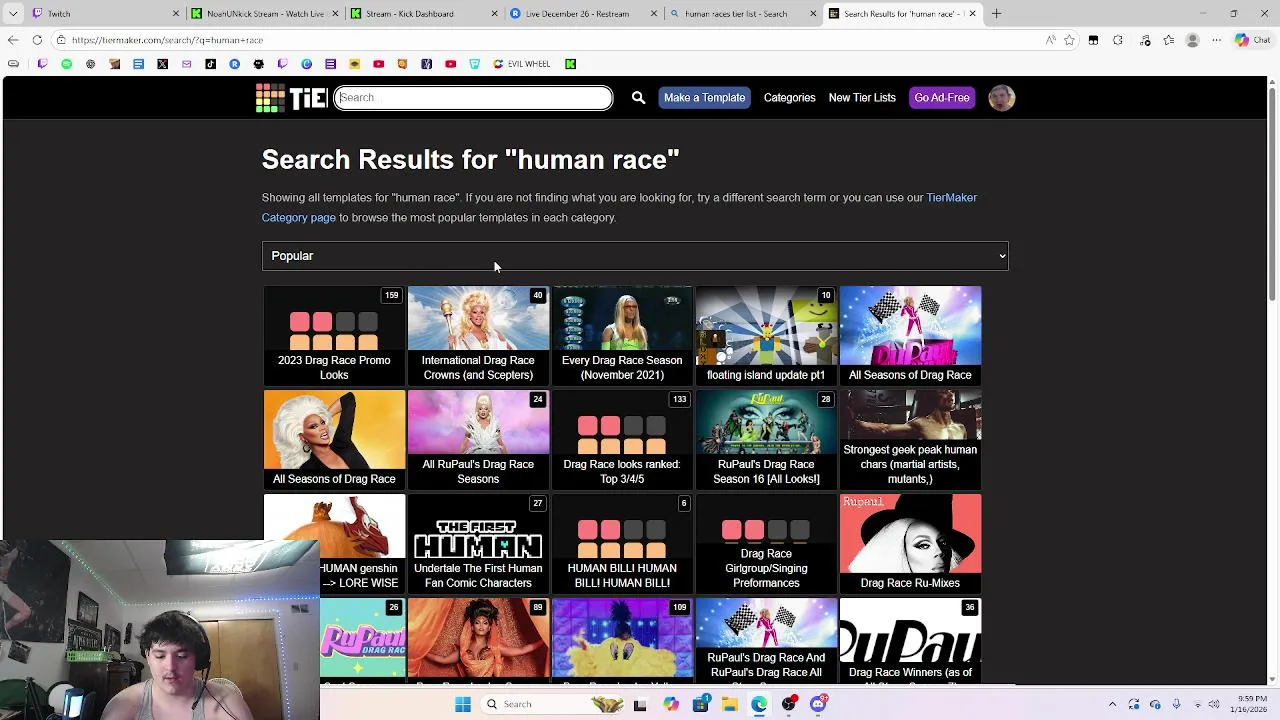Open the Spotify bookmark icon

[66, 64]
